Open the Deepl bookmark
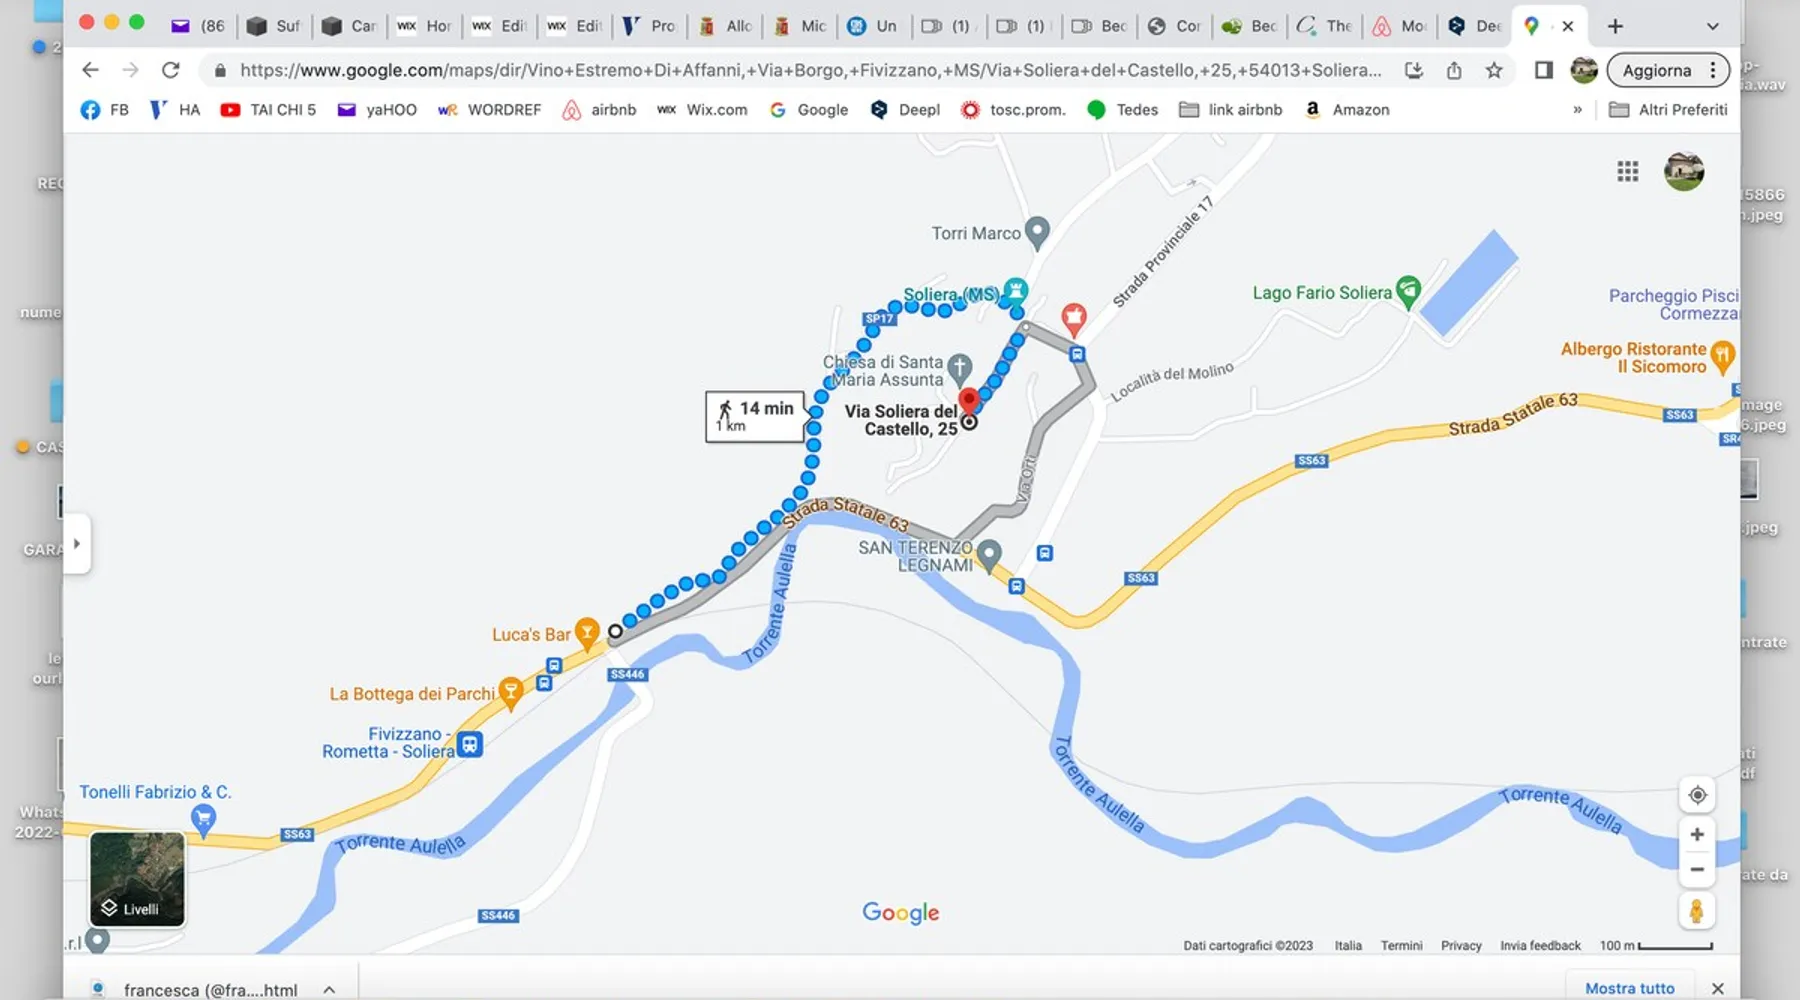Image resolution: width=1800 pixels, height=1000 pixels. [905, 110]
